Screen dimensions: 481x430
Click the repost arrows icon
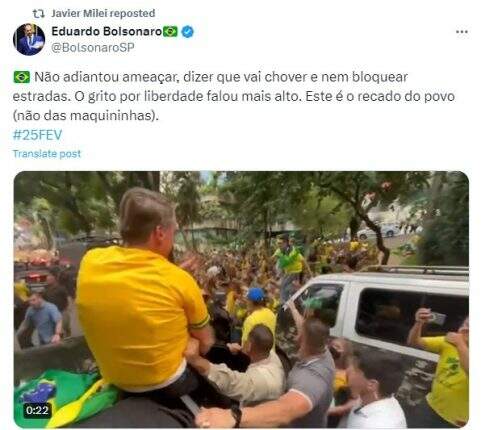pyautogui.click(x=38, y=14)
